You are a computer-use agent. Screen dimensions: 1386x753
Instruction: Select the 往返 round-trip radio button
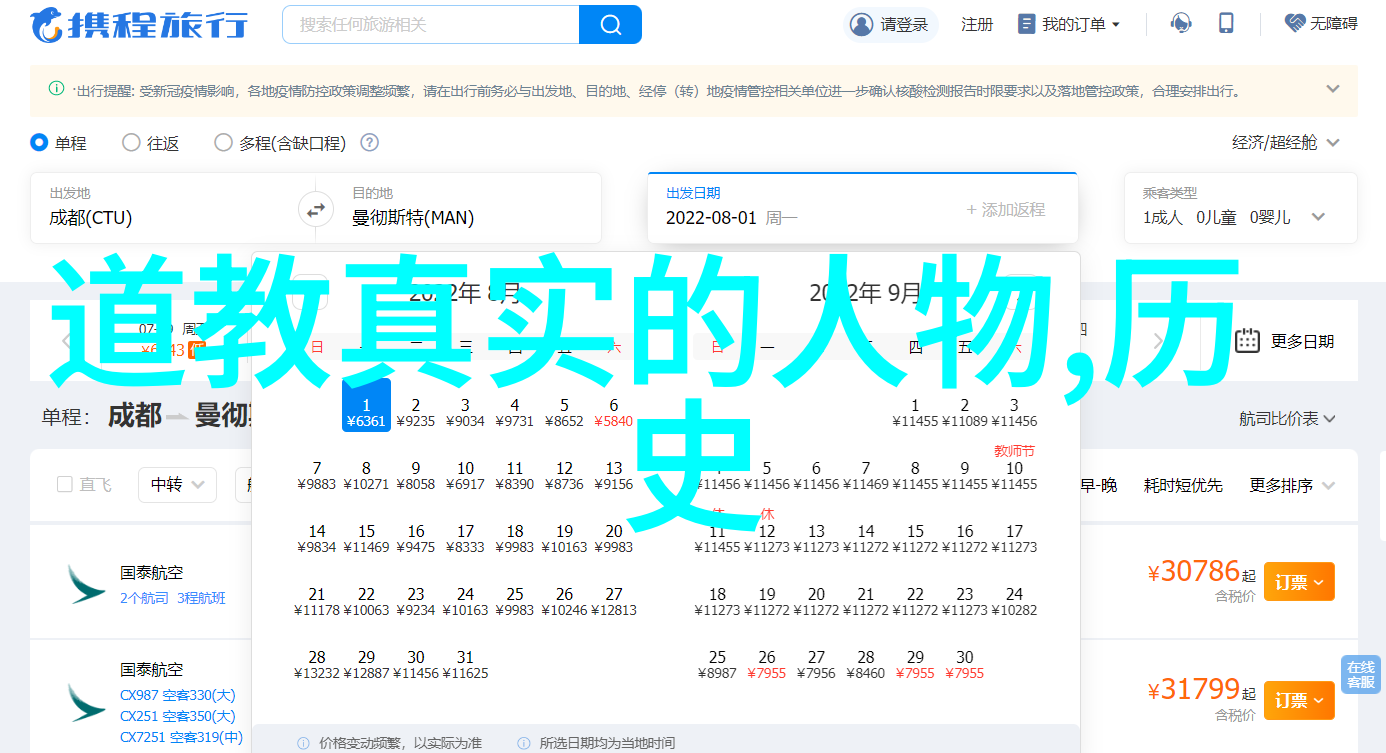click(x=131, y=143)
